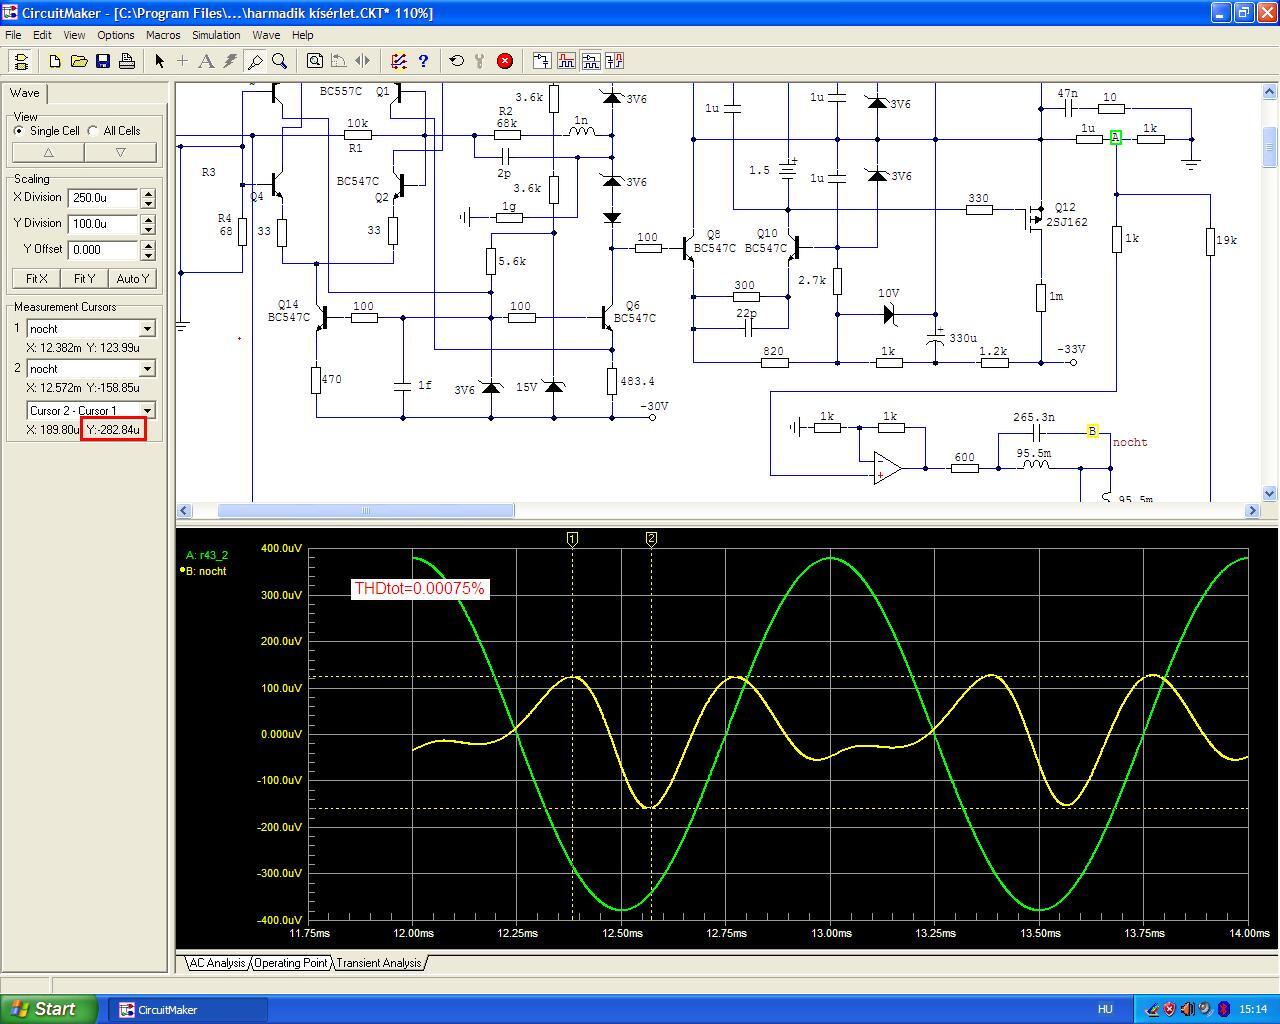Click the blue question mark help icon

pyautogui.click(x=423, y=61)
